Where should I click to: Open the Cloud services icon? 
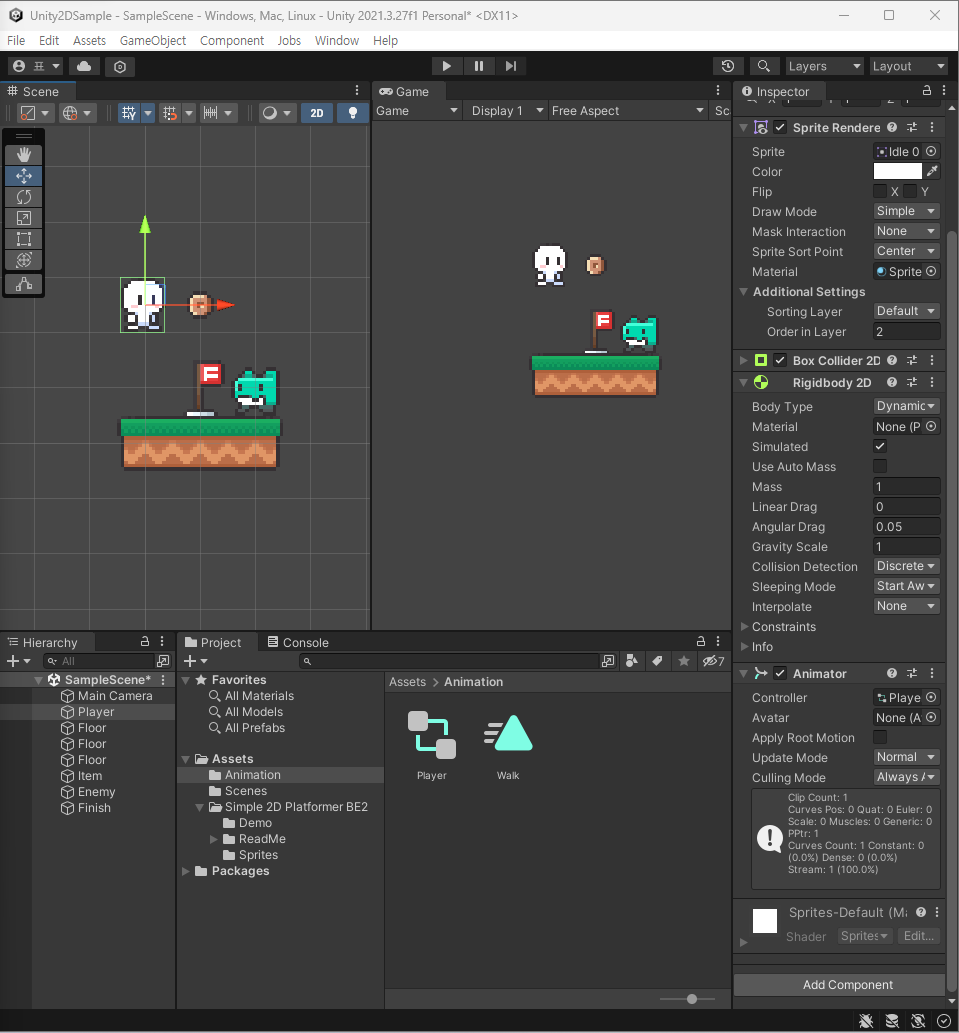point(84,66)
